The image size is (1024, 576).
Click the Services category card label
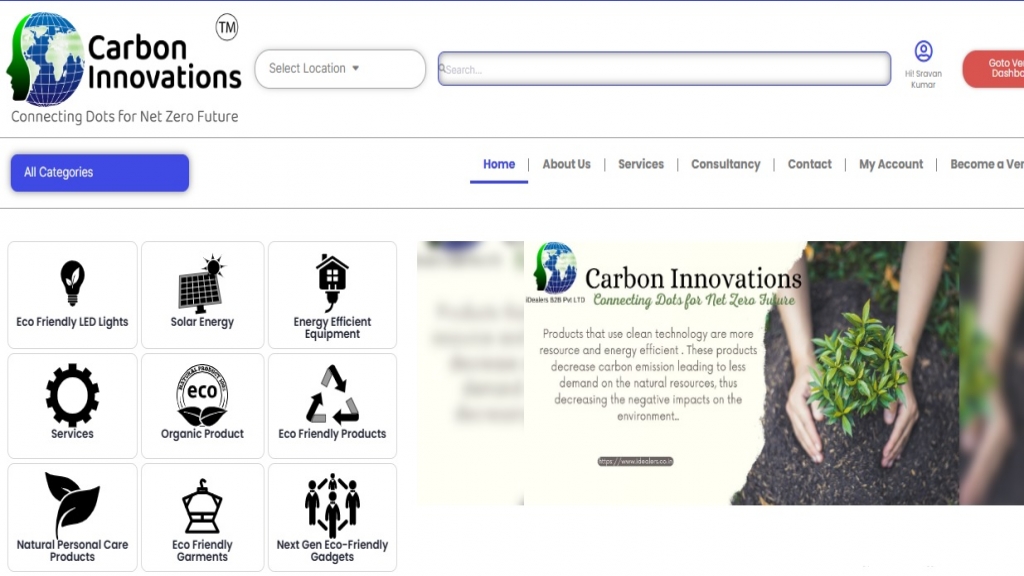coord(72,434)
